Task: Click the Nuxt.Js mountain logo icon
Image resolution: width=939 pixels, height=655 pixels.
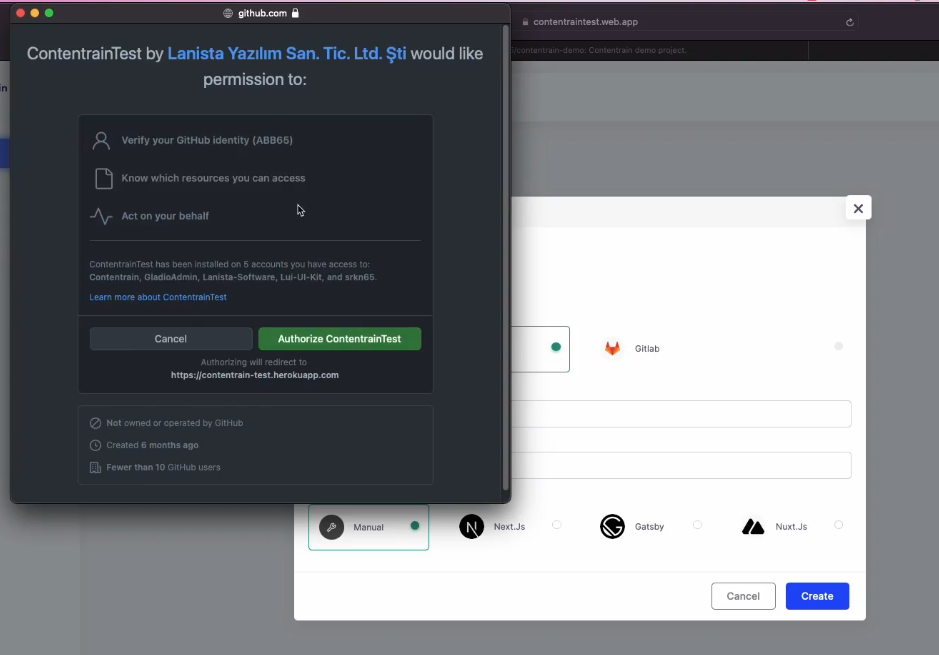Action: pyautogui.click(x=753, y=527)
